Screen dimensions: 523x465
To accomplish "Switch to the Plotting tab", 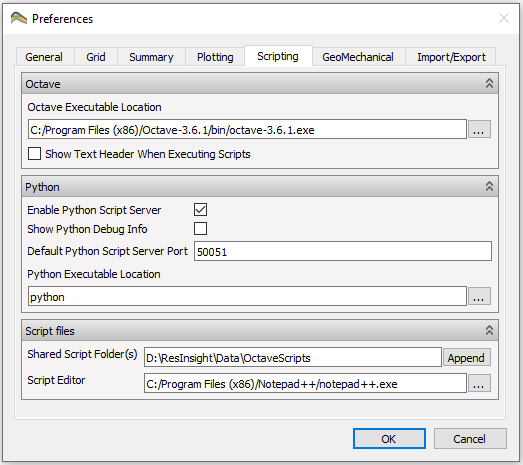I will tap(215, 57).
